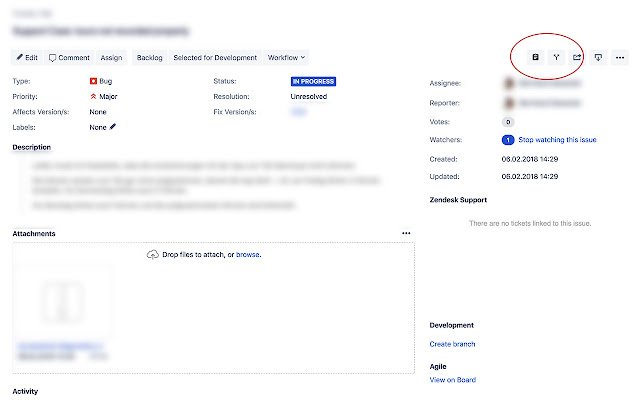Open the Attachments section ellipsis menu
640x400 pixels.
coord(406,233)
